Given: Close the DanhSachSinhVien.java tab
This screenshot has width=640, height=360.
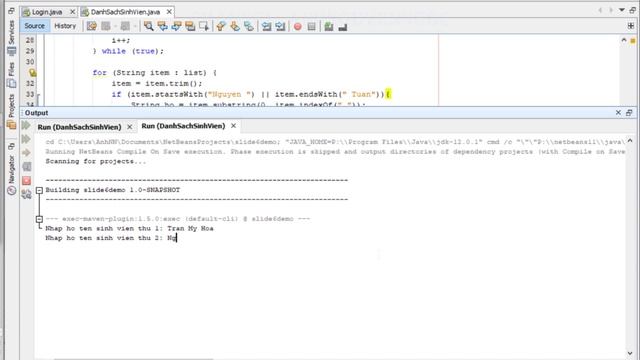Looking at the screenshot, I should click(169, 12).
